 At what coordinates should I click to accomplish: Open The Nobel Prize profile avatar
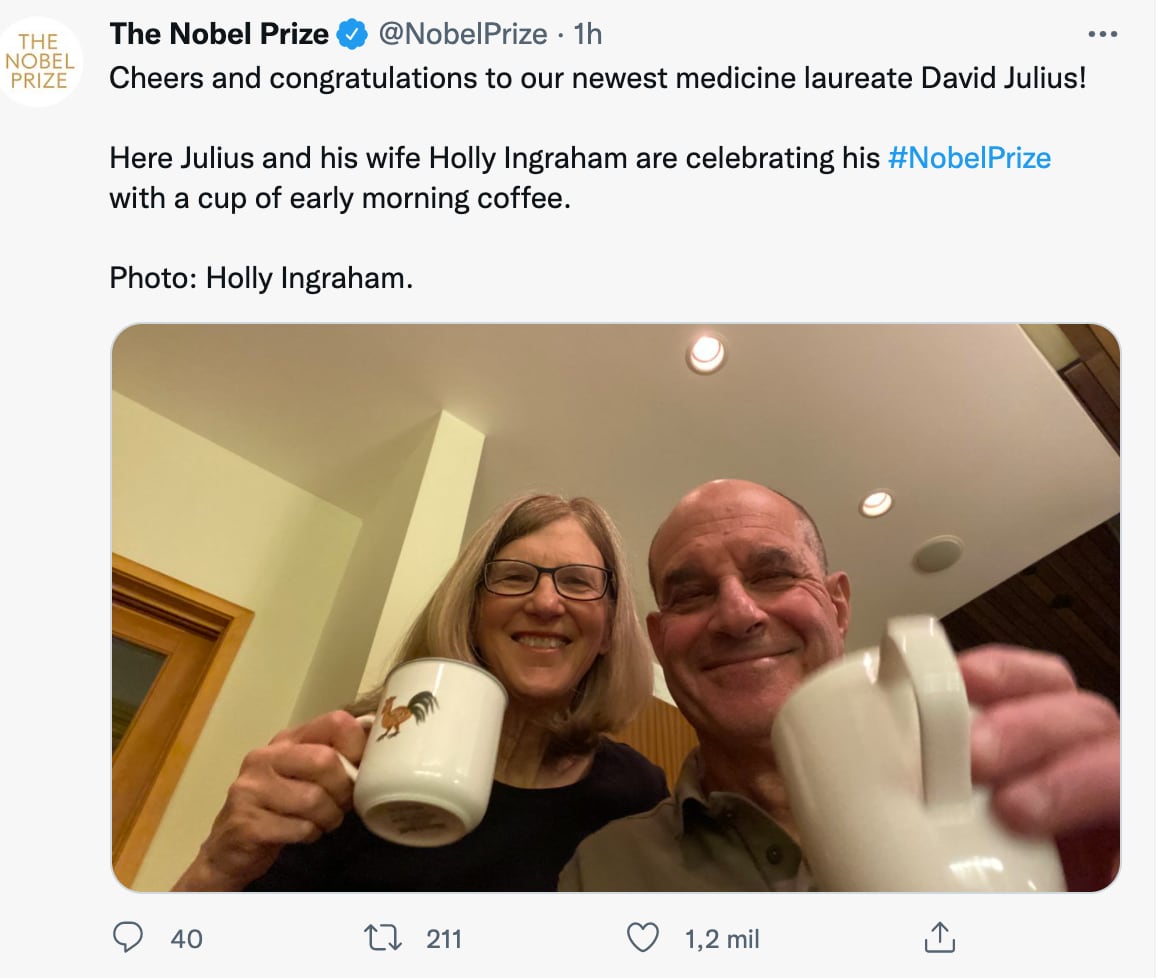(41, 61)
